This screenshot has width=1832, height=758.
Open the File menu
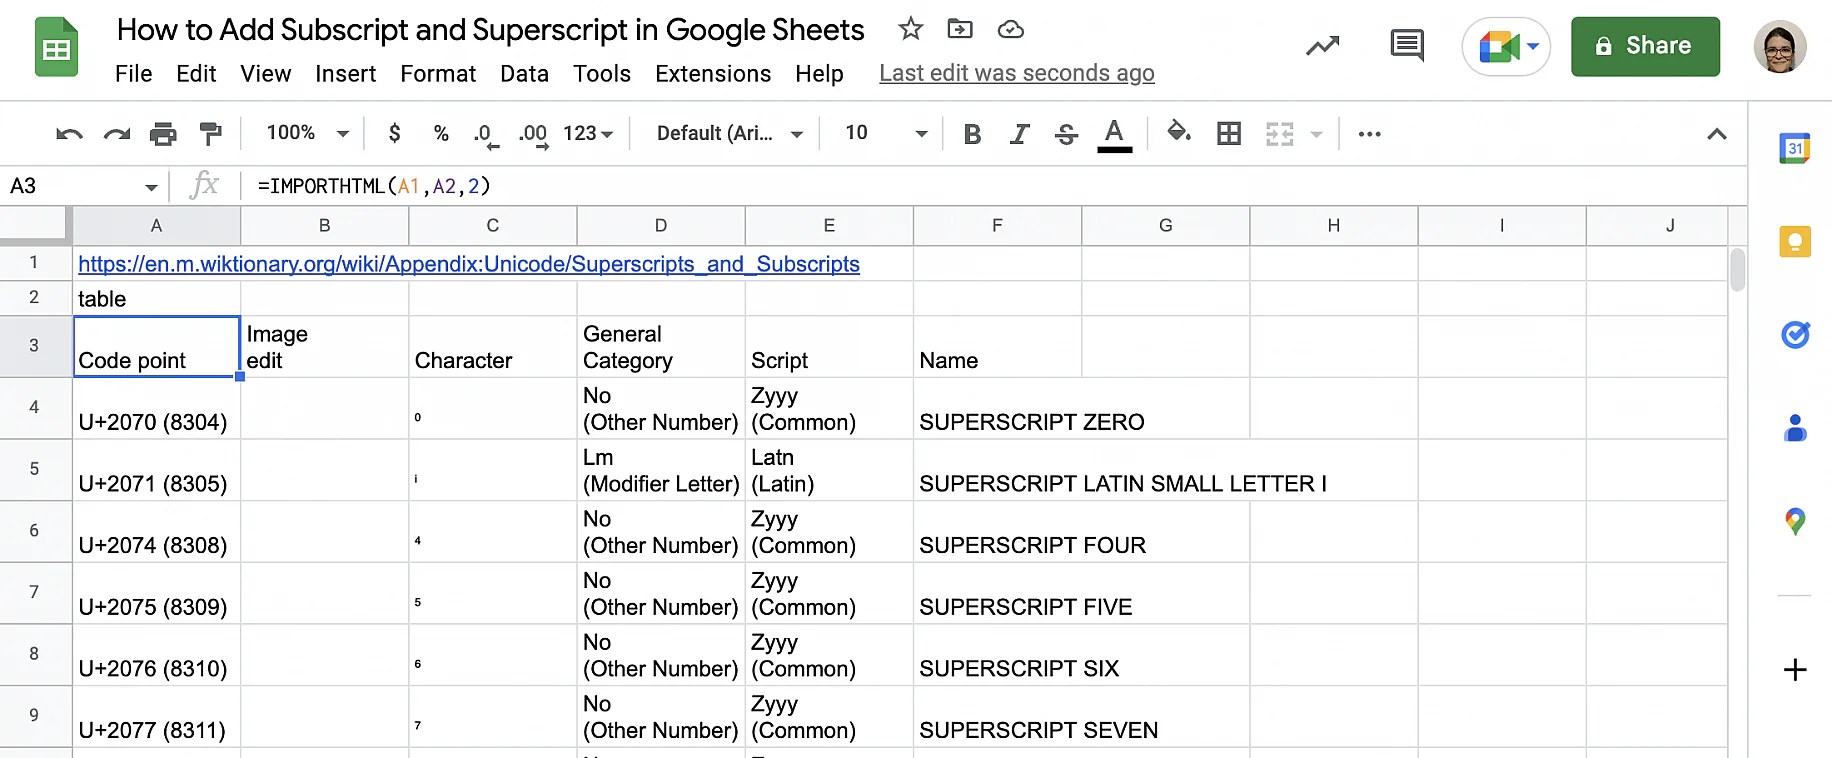point(133,74)
